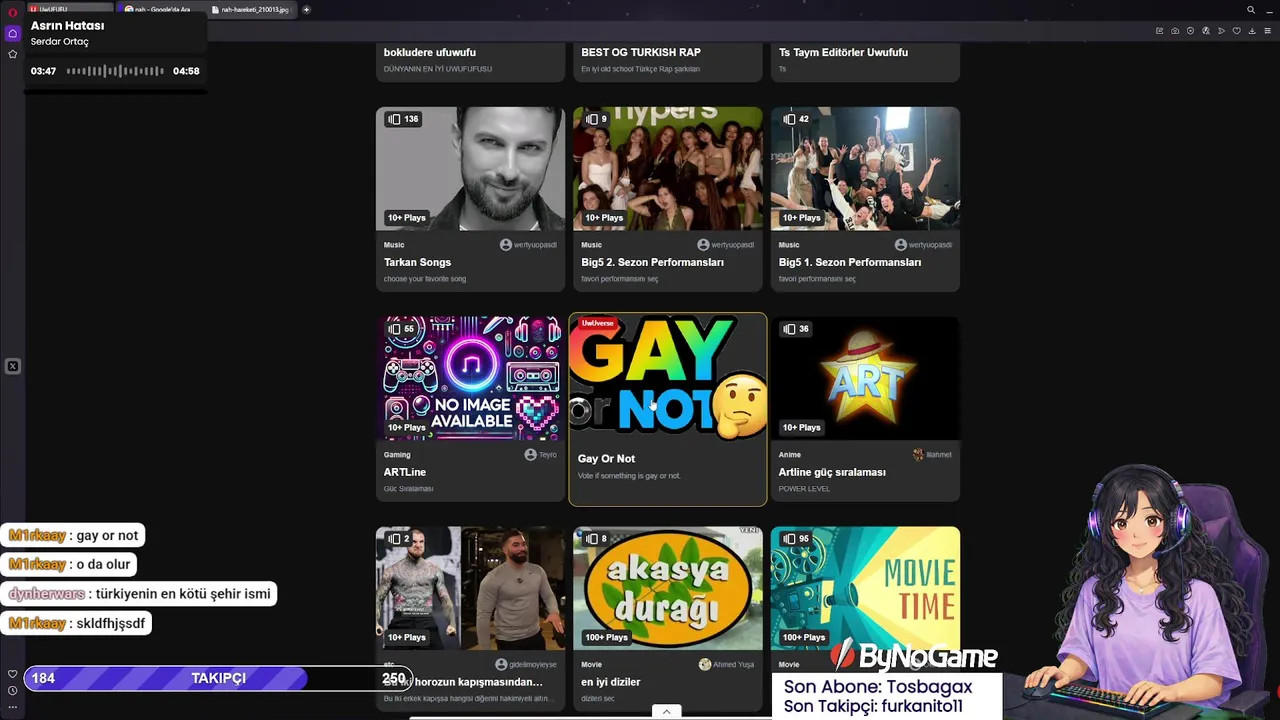Click the tab search magnifier icon

(1250, 10)
